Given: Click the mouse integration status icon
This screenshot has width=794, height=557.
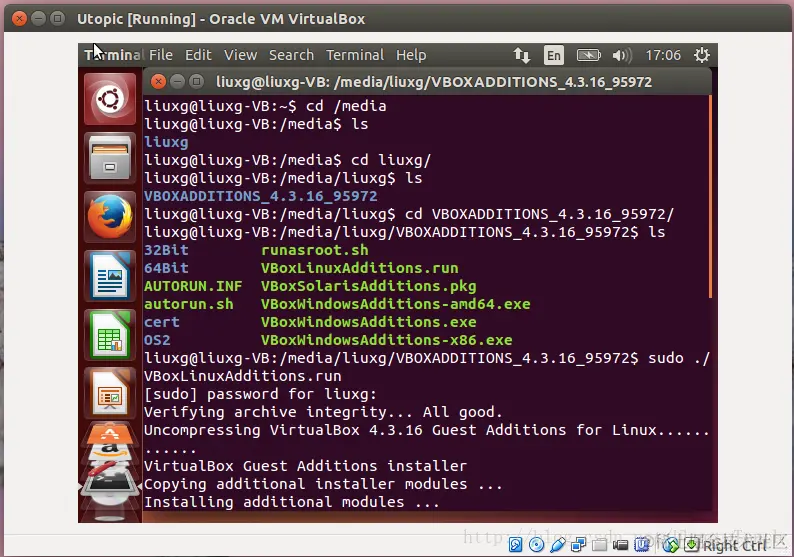Looking at the screenshot, I should click(x=671, y=545).
